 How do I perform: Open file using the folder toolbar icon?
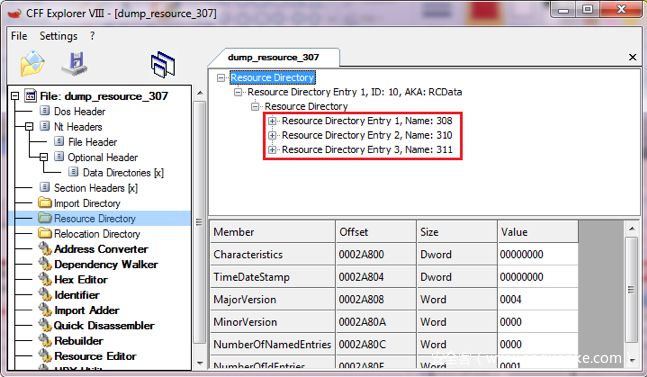click(32, 64)
